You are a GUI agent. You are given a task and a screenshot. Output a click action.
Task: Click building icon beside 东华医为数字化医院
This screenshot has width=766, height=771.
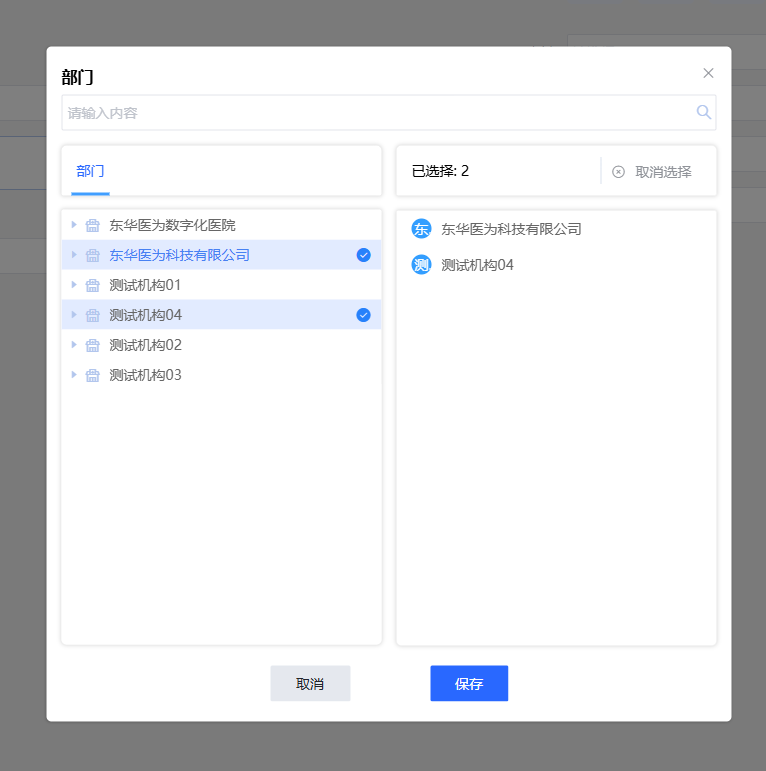[x=93, y=225]
